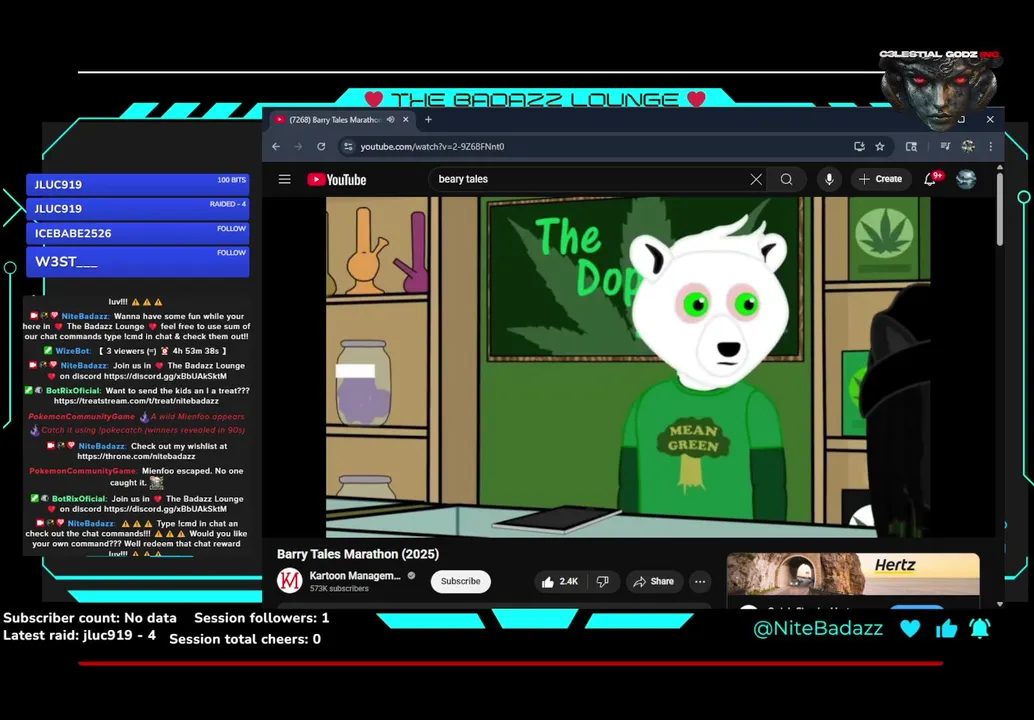Open Chrome media controls icon
1034x720 pixels.
(x=945, y=146)
